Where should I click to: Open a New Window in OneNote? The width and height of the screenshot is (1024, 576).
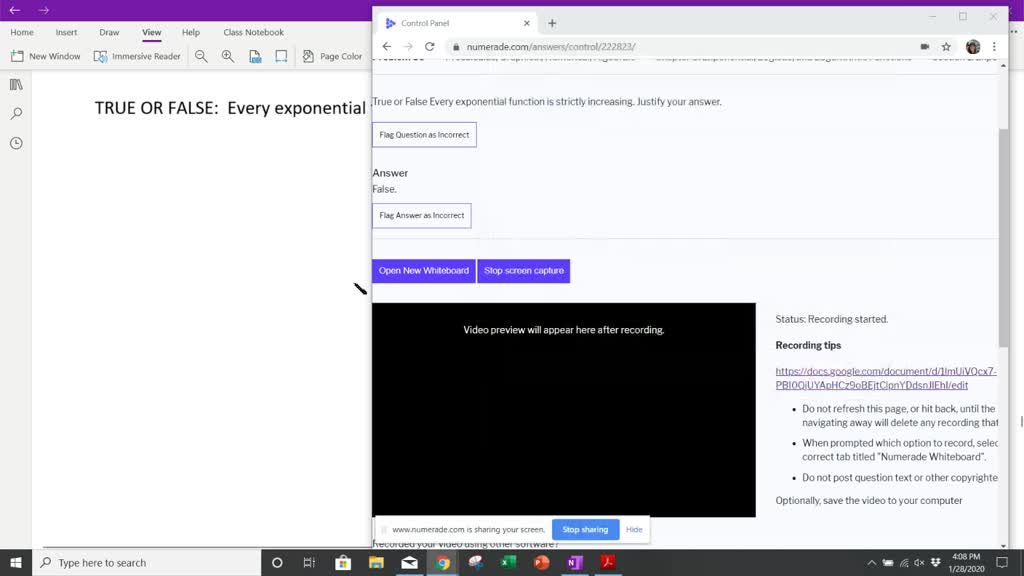point(45,56)
